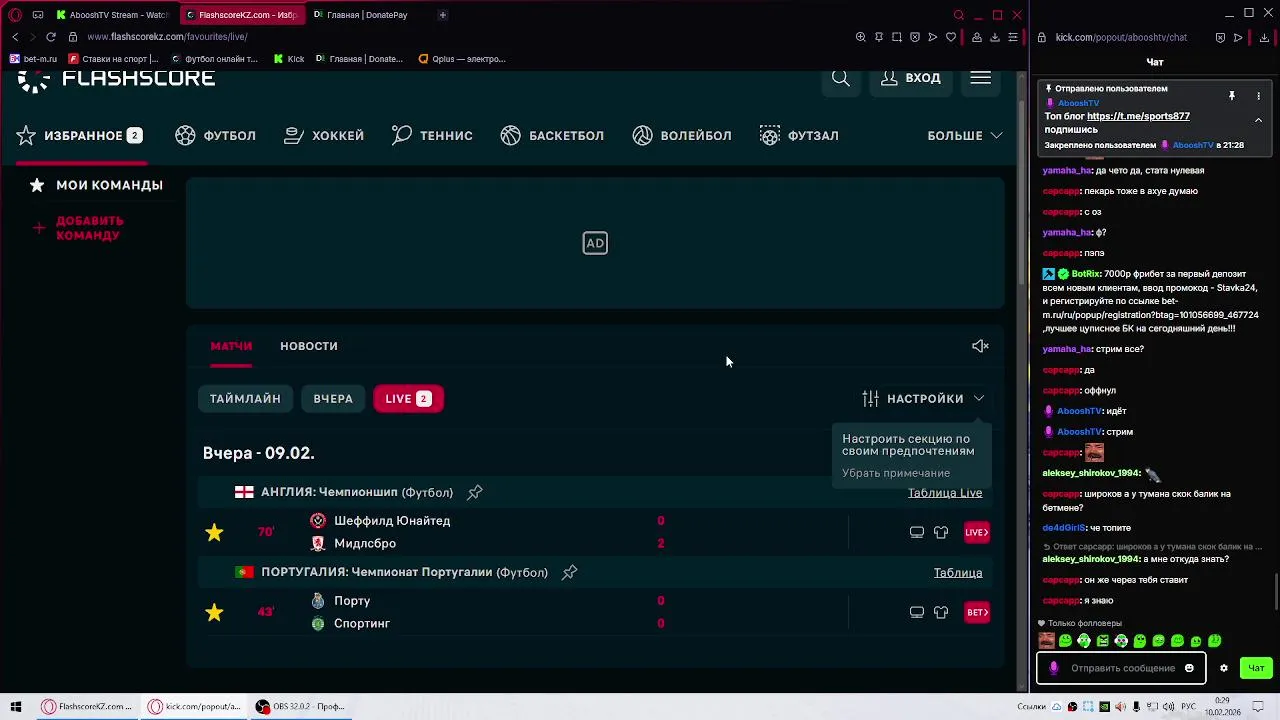This screenshot has width=1280, height=720.
Task: Open the Qplus bookmark
Action: click(x=462, y=59)
